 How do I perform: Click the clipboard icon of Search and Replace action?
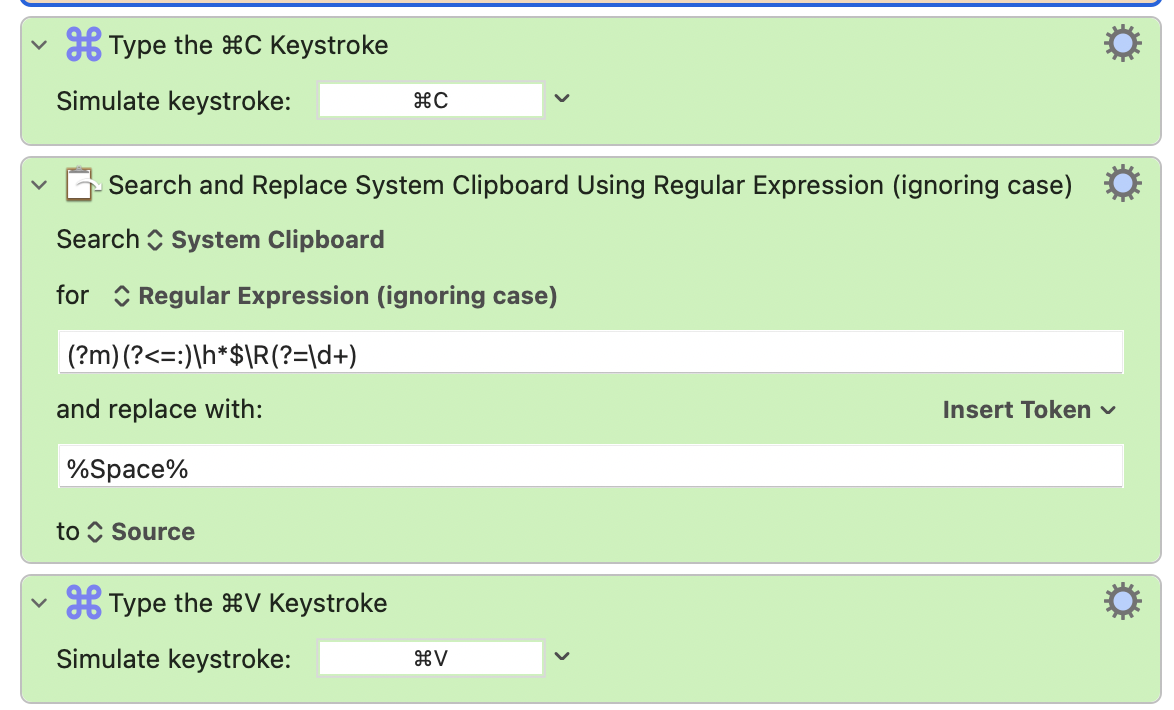[x=83, y=184]
